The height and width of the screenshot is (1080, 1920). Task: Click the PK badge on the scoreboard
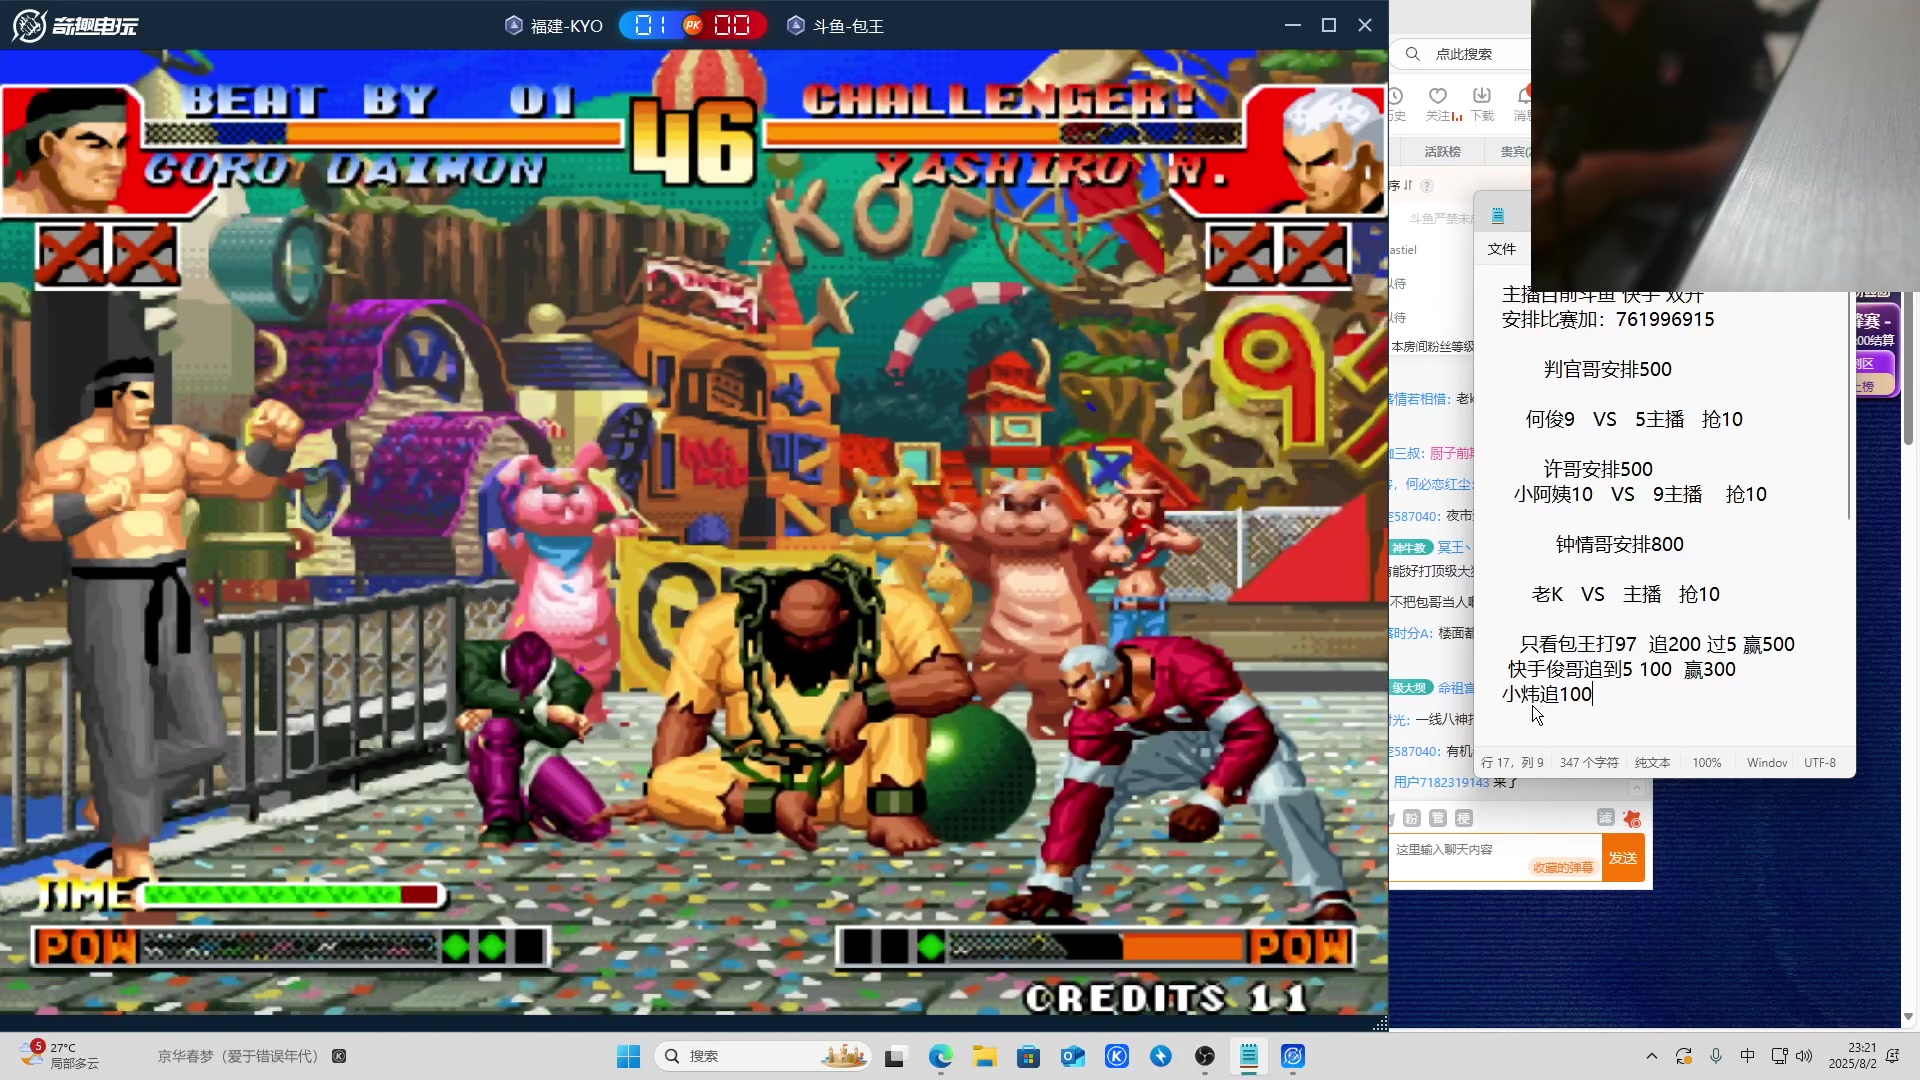click(692, 25)
